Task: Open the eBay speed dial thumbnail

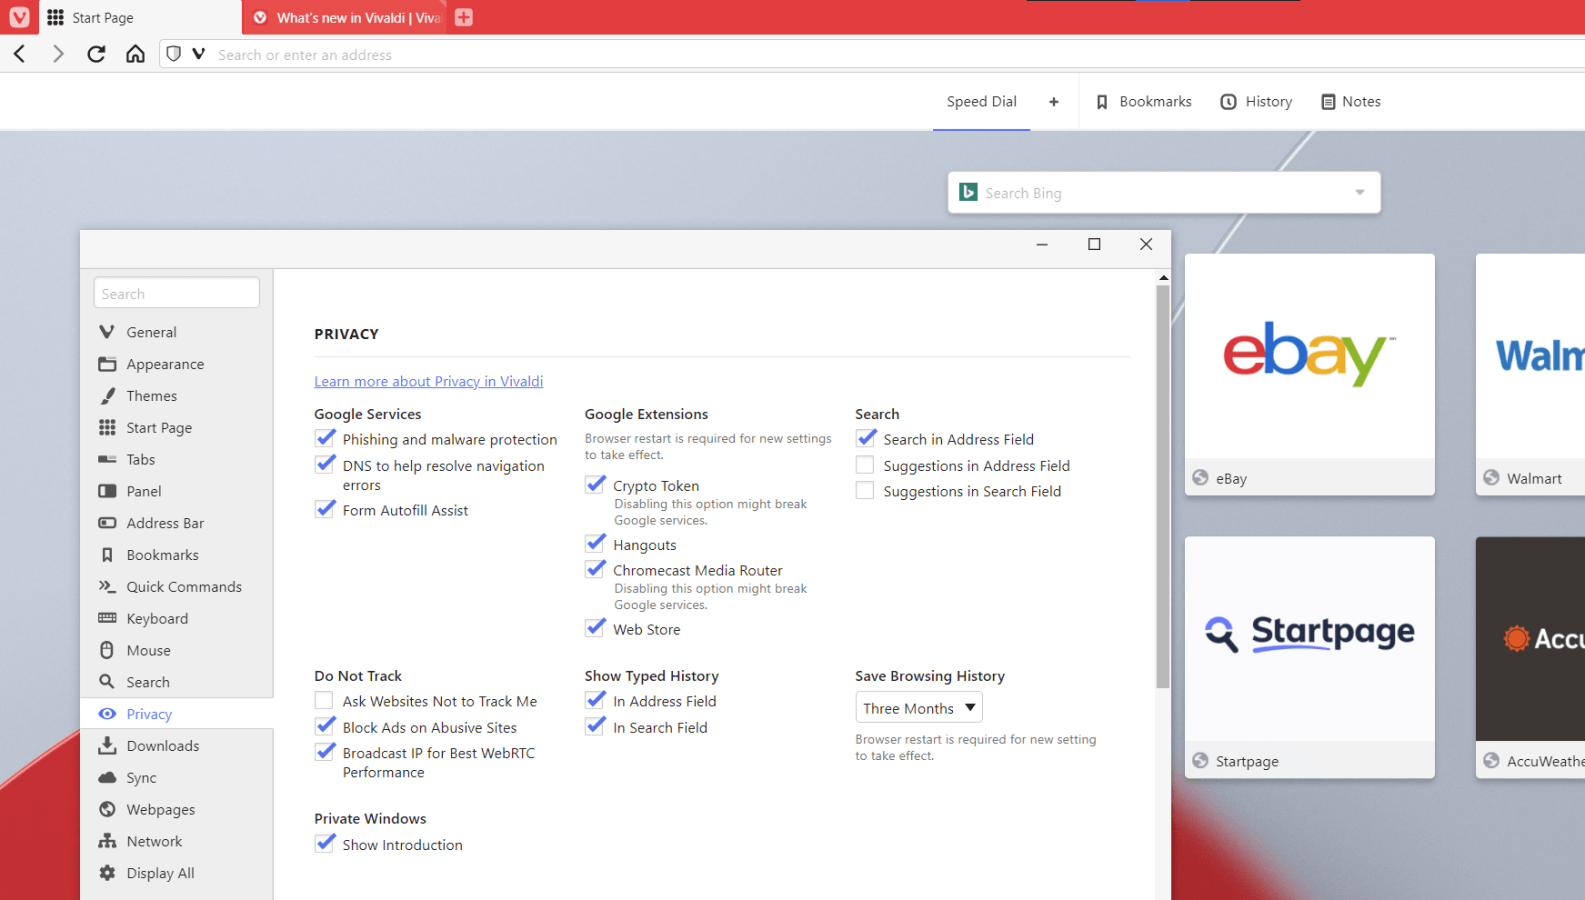Action: click(1310, 374)
